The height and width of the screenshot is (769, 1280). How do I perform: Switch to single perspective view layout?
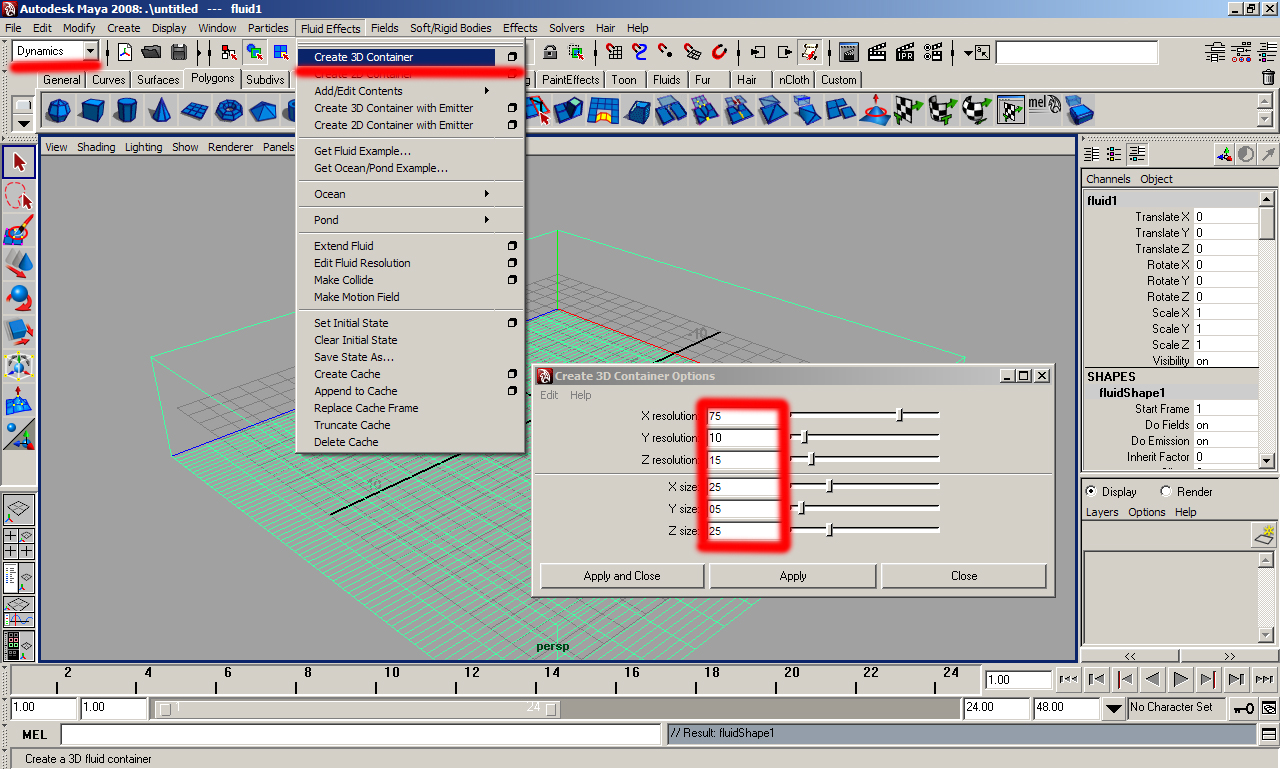[19, 510]
